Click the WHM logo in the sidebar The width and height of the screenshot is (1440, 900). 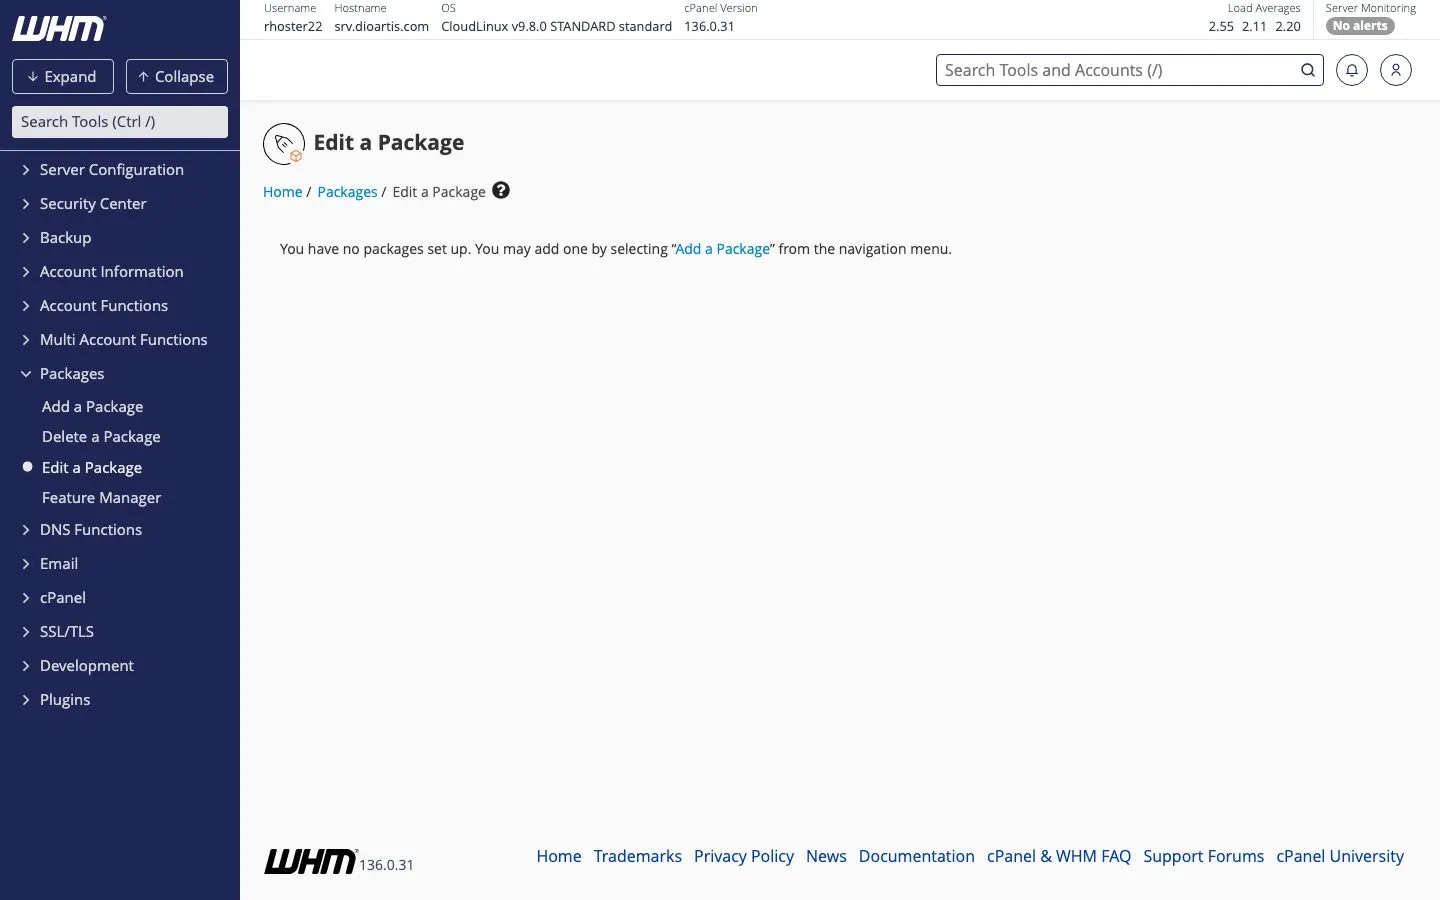tap(59, 29)
